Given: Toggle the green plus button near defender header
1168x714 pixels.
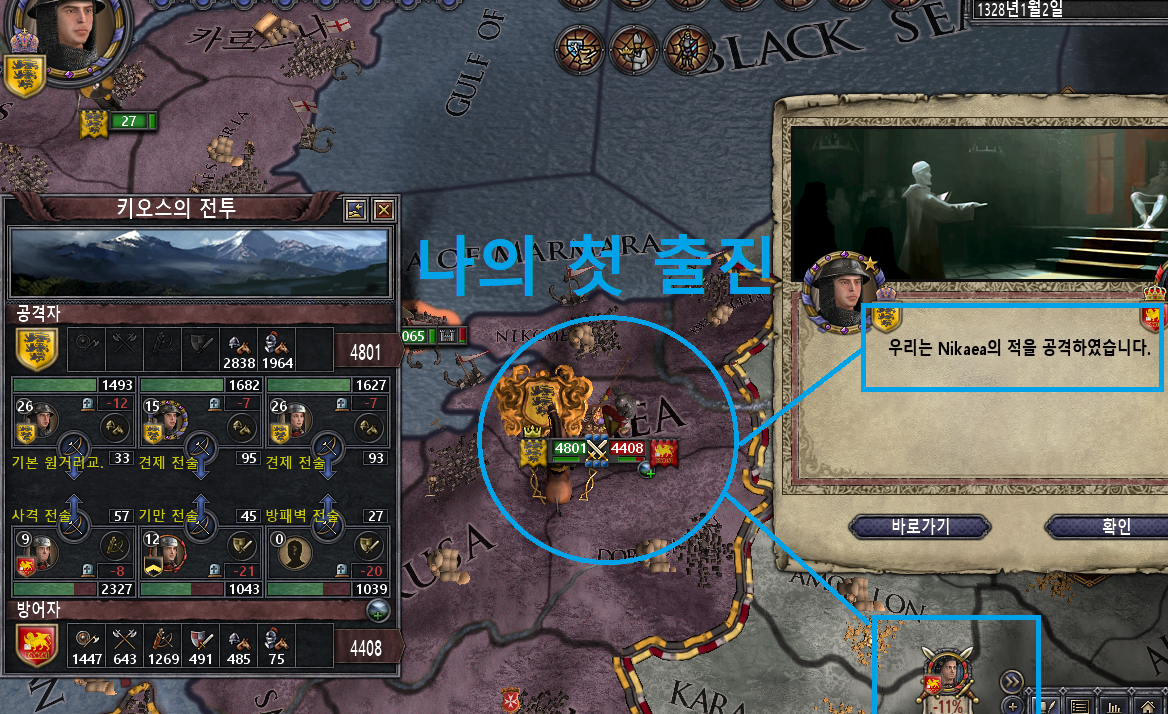Looking at the screenshot, I should 378,613.
